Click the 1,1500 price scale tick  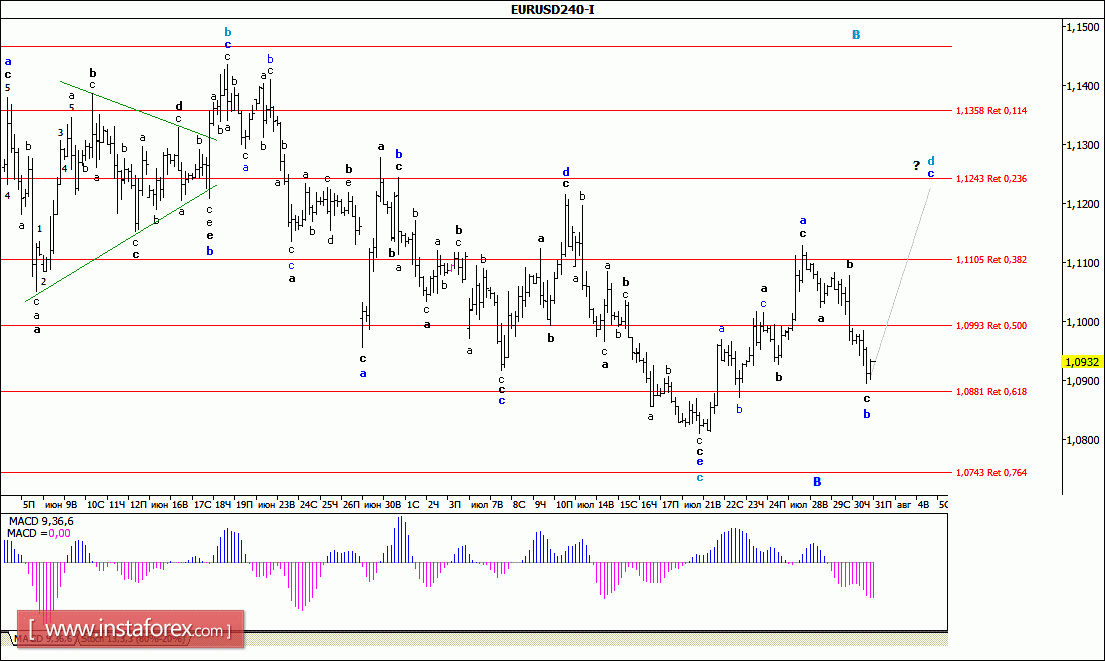coord(1080,28)
